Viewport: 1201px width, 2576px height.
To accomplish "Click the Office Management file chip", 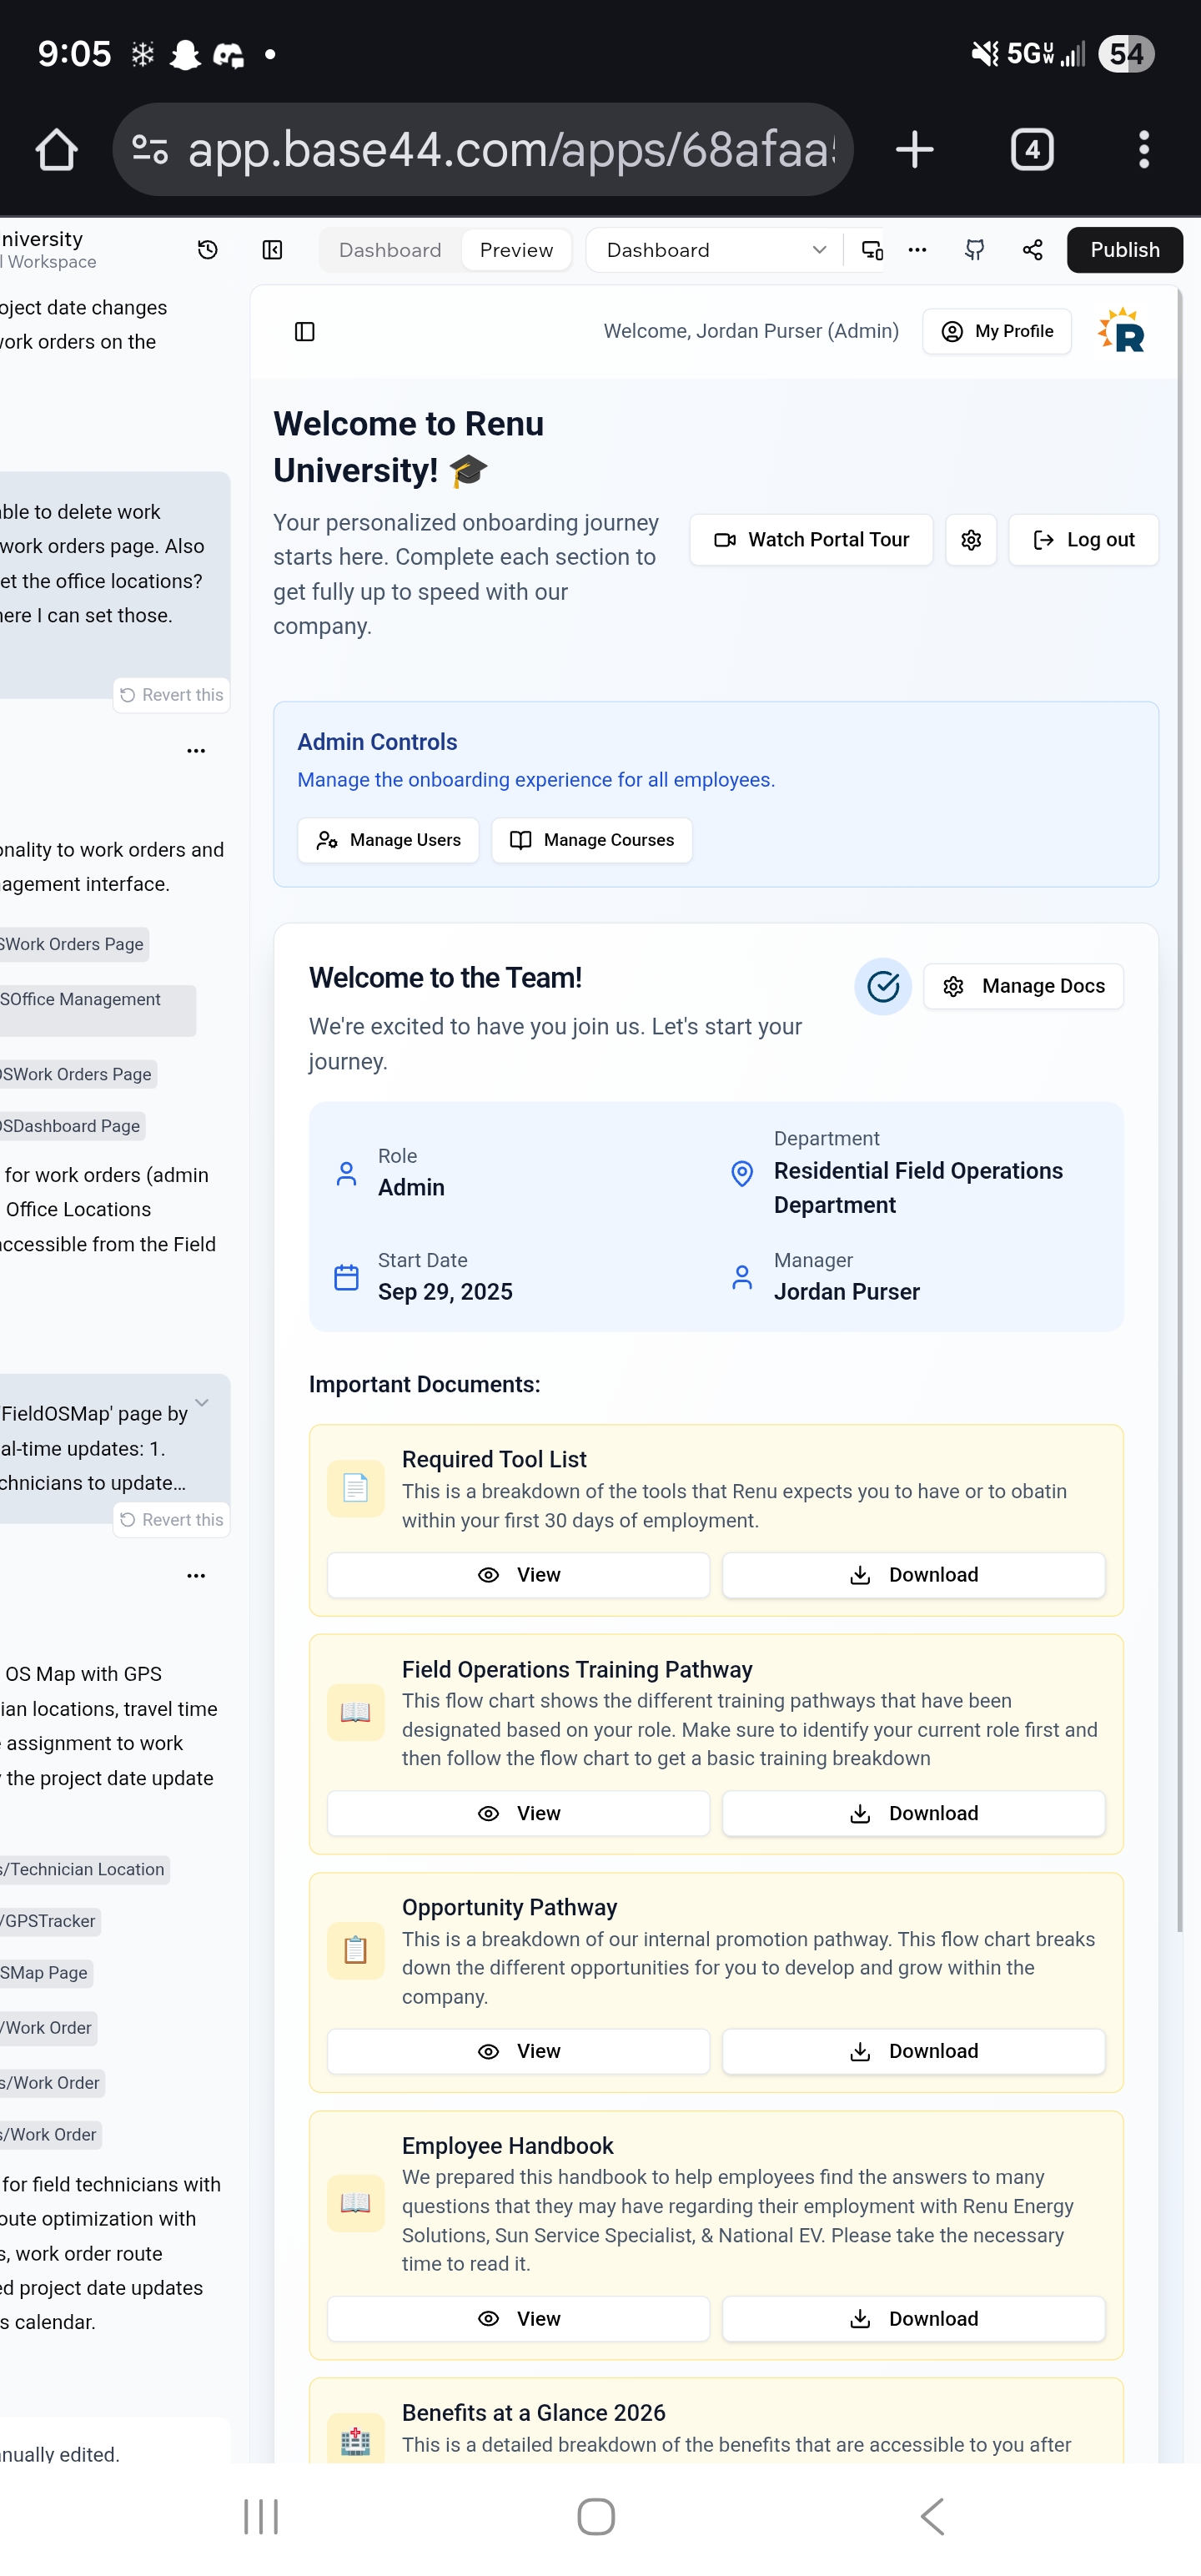I will tap(98, 1010).
